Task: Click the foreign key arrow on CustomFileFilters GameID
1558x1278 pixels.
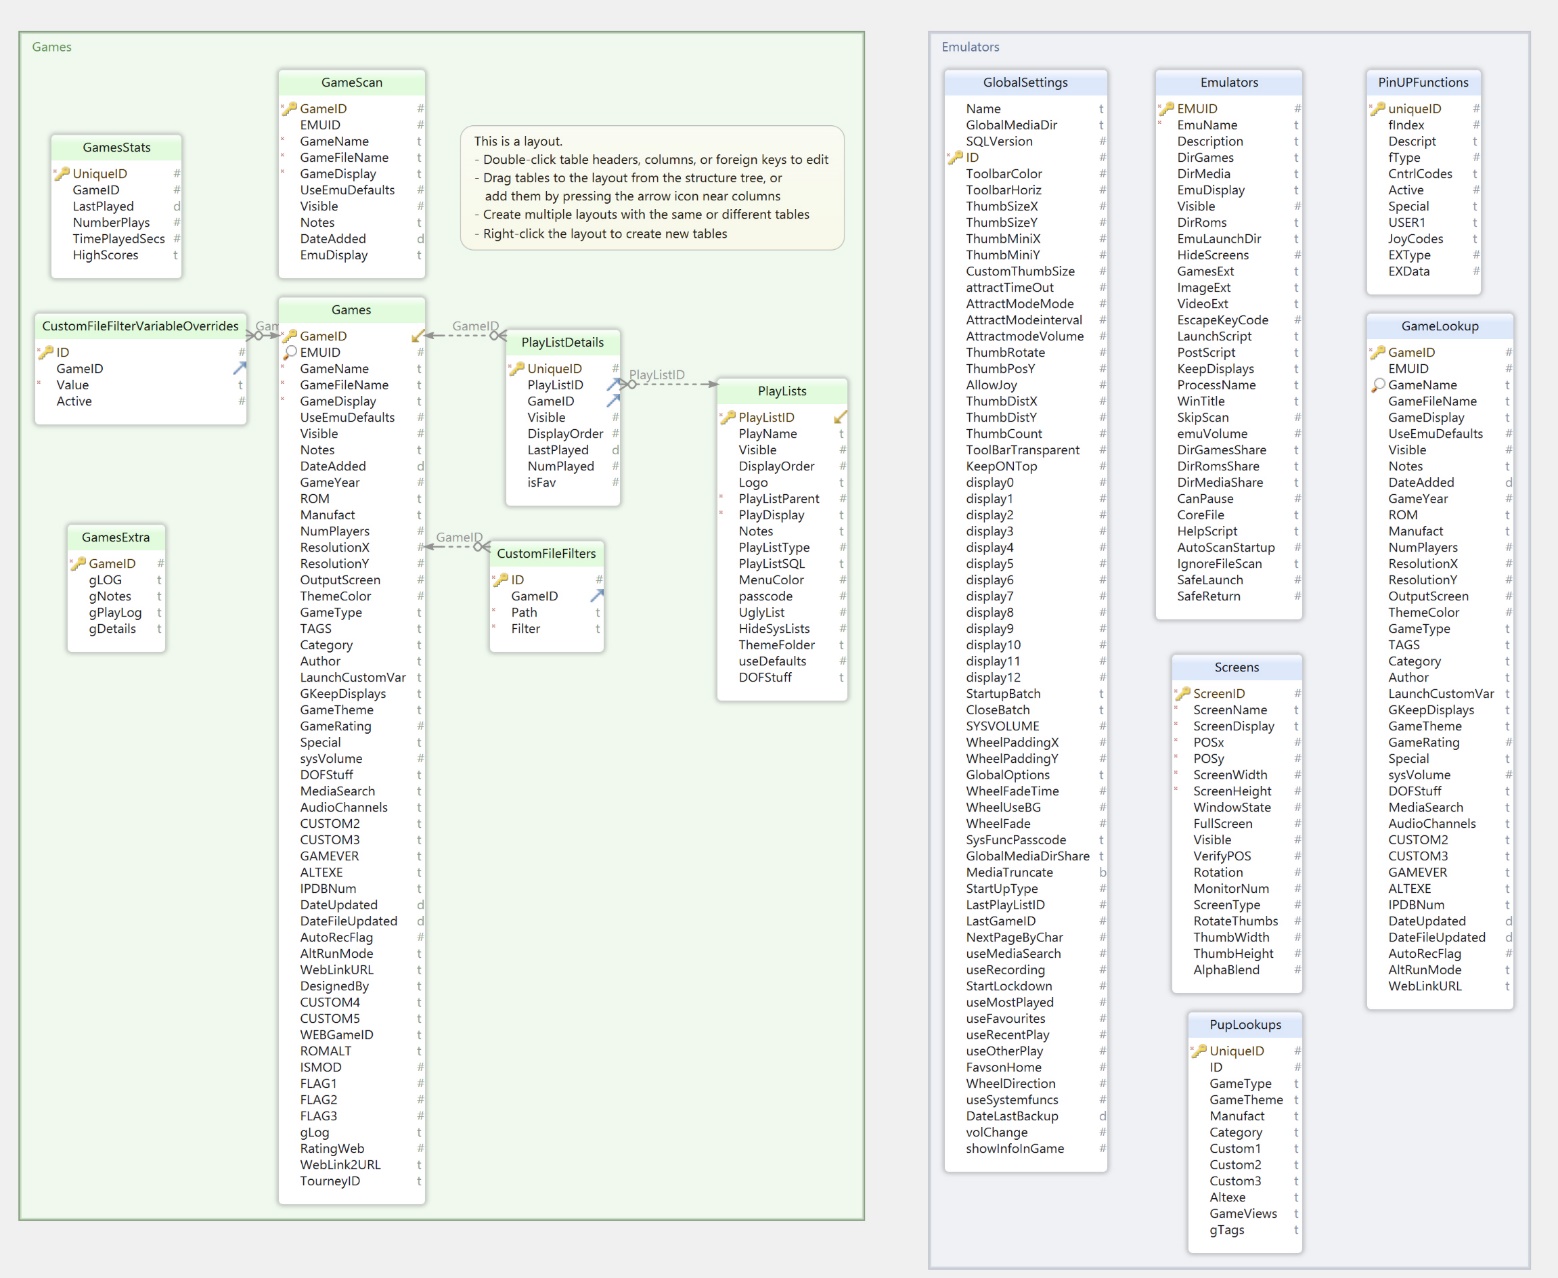Action: pyautogui.click(x=597, y=596)
